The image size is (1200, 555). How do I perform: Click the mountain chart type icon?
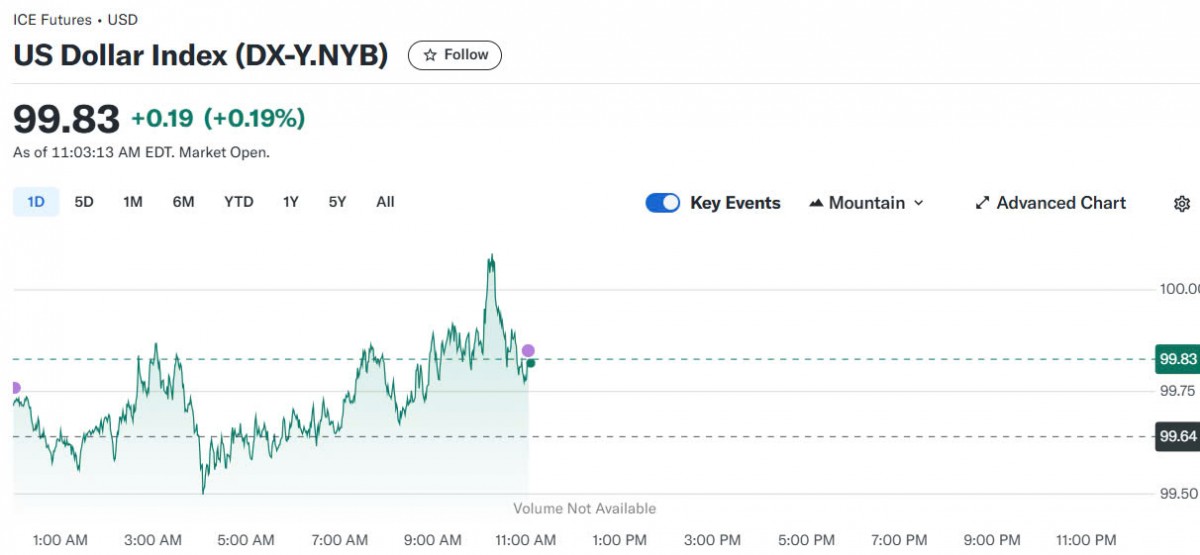(816, 203)
